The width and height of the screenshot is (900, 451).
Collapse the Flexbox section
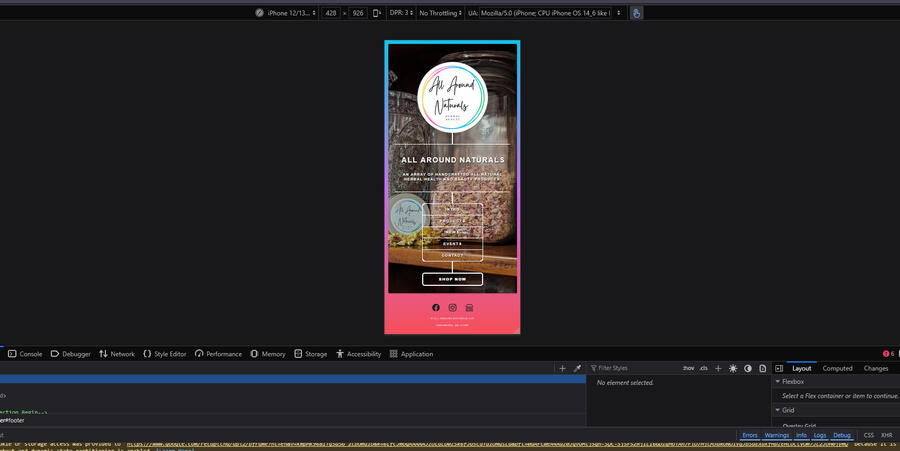click(778, 381)
